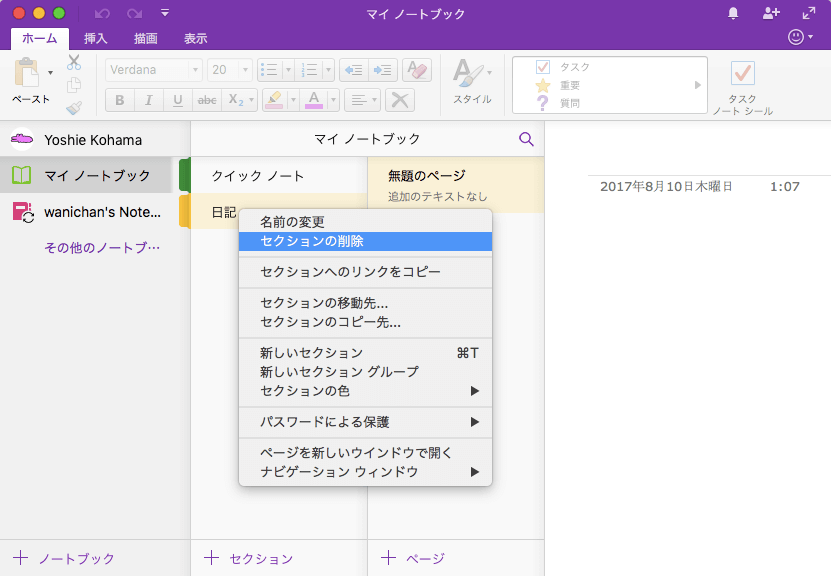
Task: Click the search magnifier icon
Action: [526, 139]
